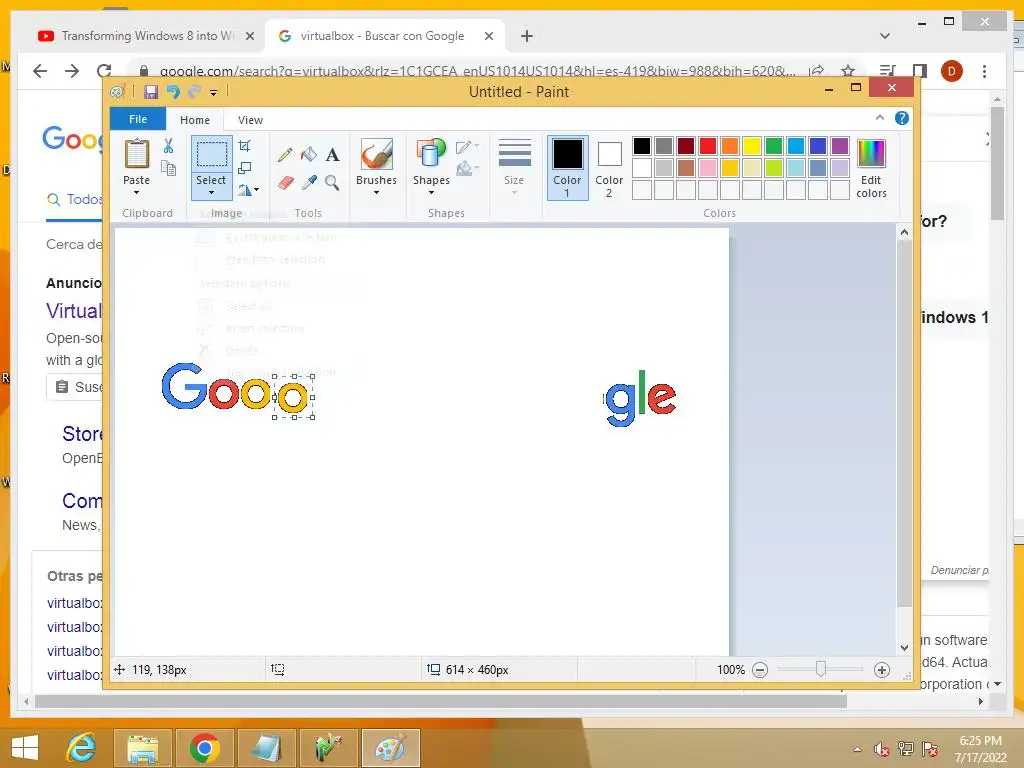Click the Shapes gallery icon
This screenshot has width=1024, height=768.
[x=431, y=154]
